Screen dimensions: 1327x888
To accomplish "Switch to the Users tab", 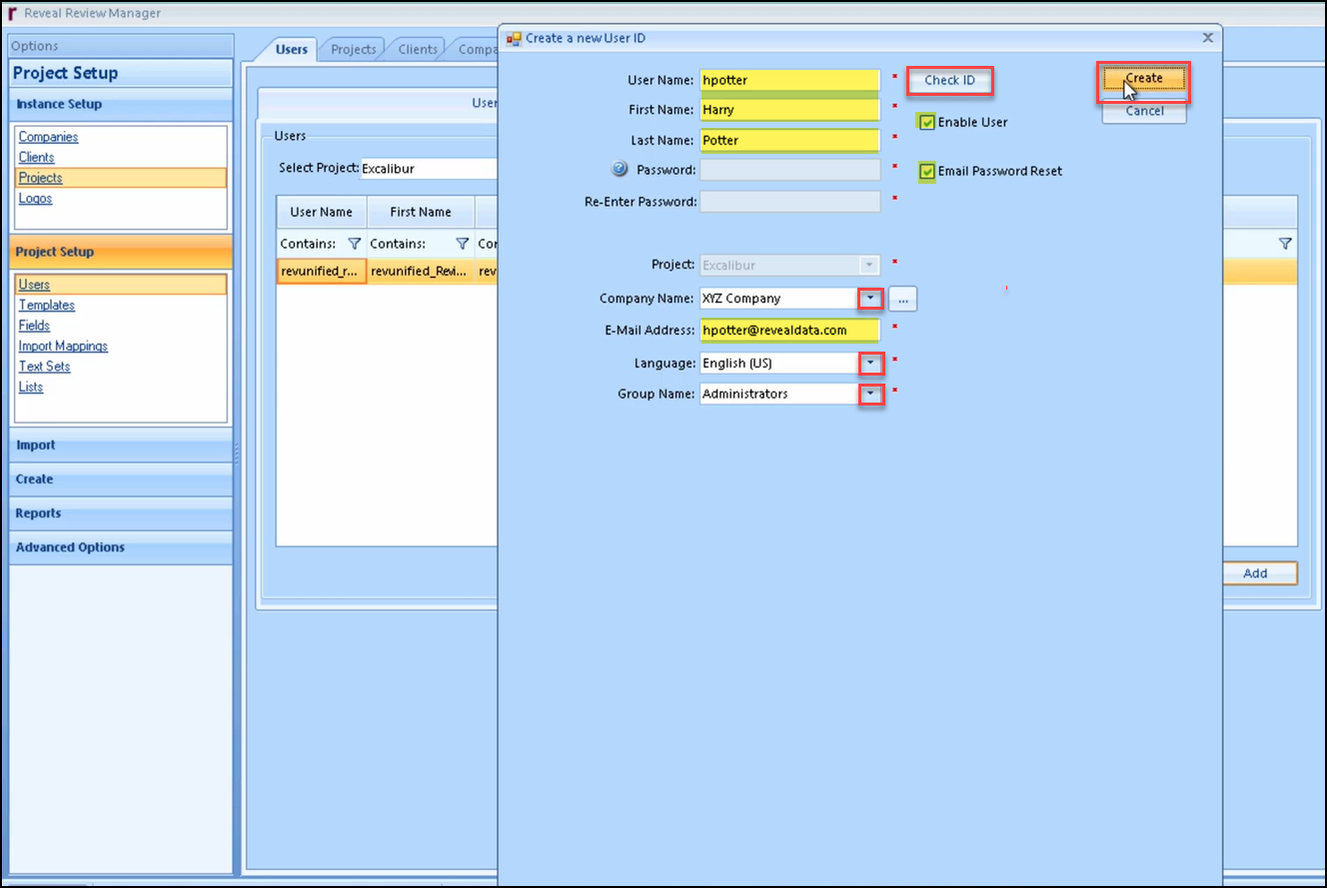I will click(x=291, y=49).
